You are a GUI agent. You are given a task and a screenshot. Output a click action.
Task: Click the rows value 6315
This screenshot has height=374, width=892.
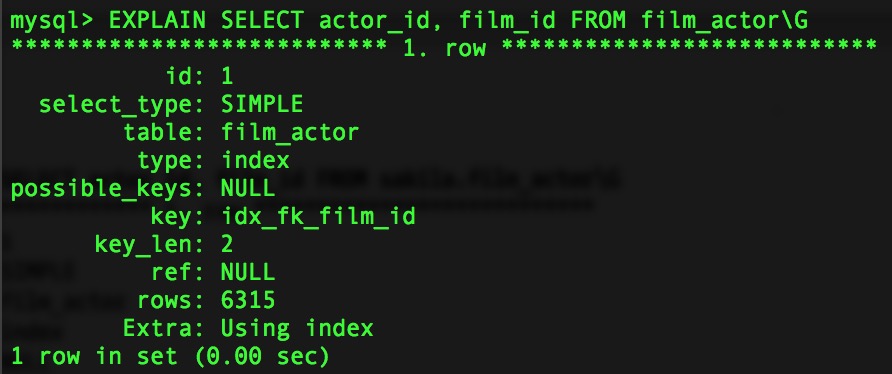[x=248, y=300]
